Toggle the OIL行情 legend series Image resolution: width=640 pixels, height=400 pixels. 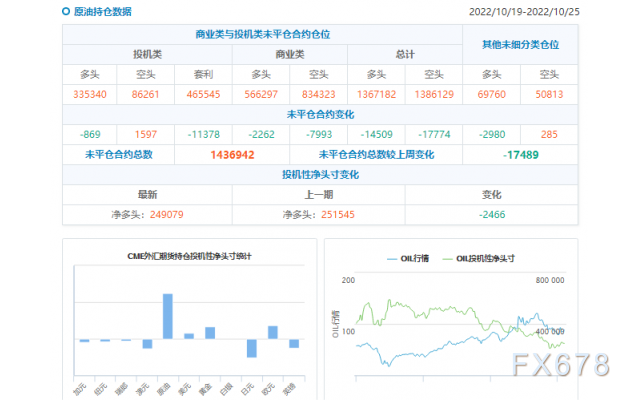408,258
